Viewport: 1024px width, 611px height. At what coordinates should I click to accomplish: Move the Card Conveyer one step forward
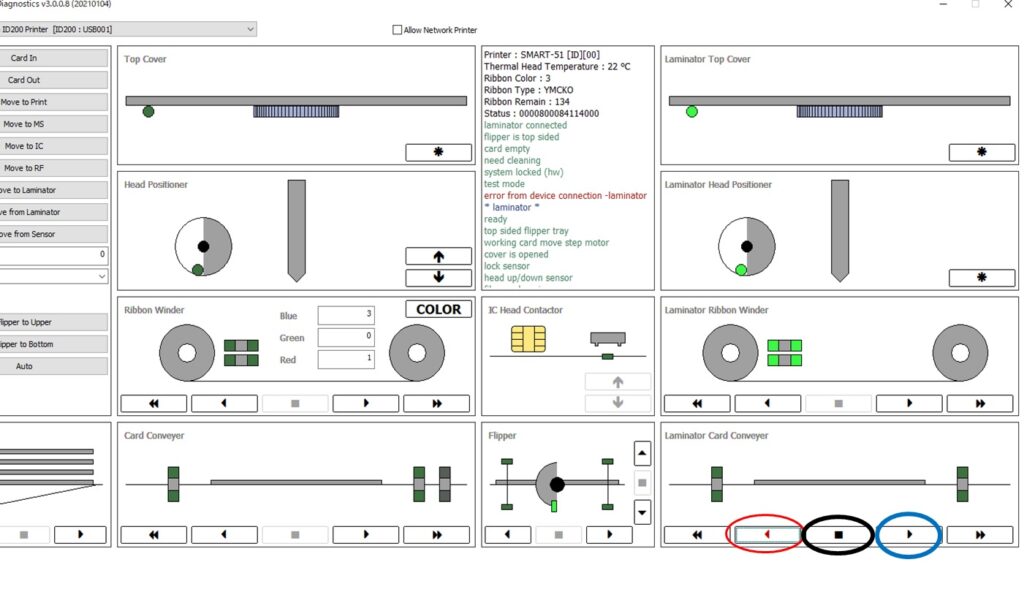(366, 535)
